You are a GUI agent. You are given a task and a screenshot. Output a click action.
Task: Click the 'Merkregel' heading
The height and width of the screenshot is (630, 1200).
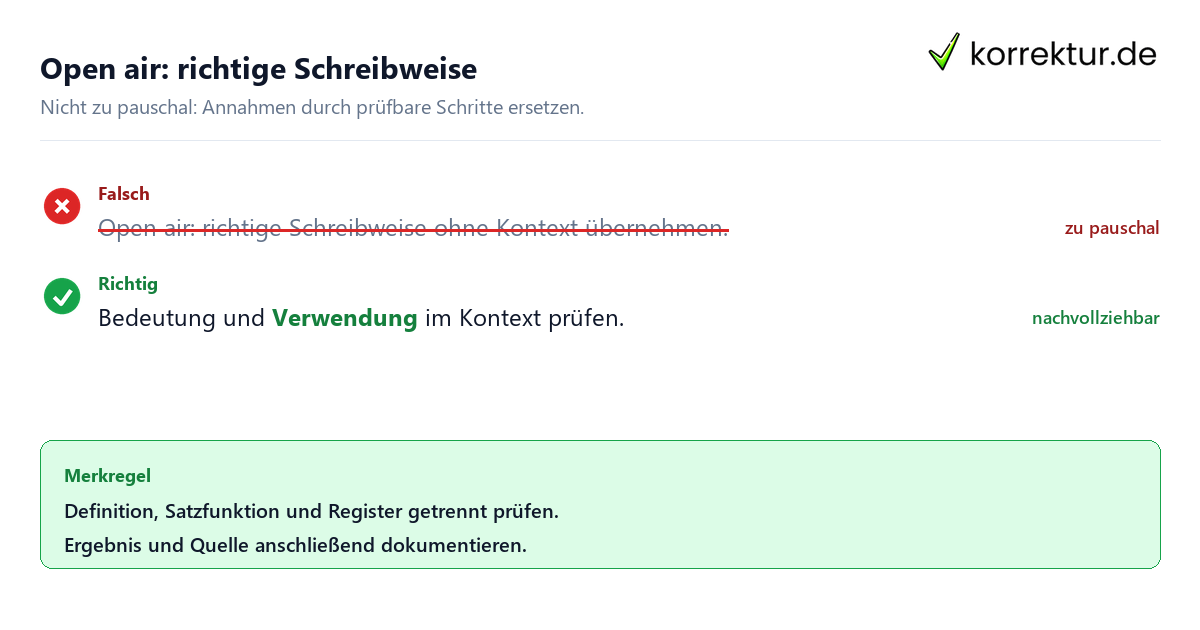point(107,476)
